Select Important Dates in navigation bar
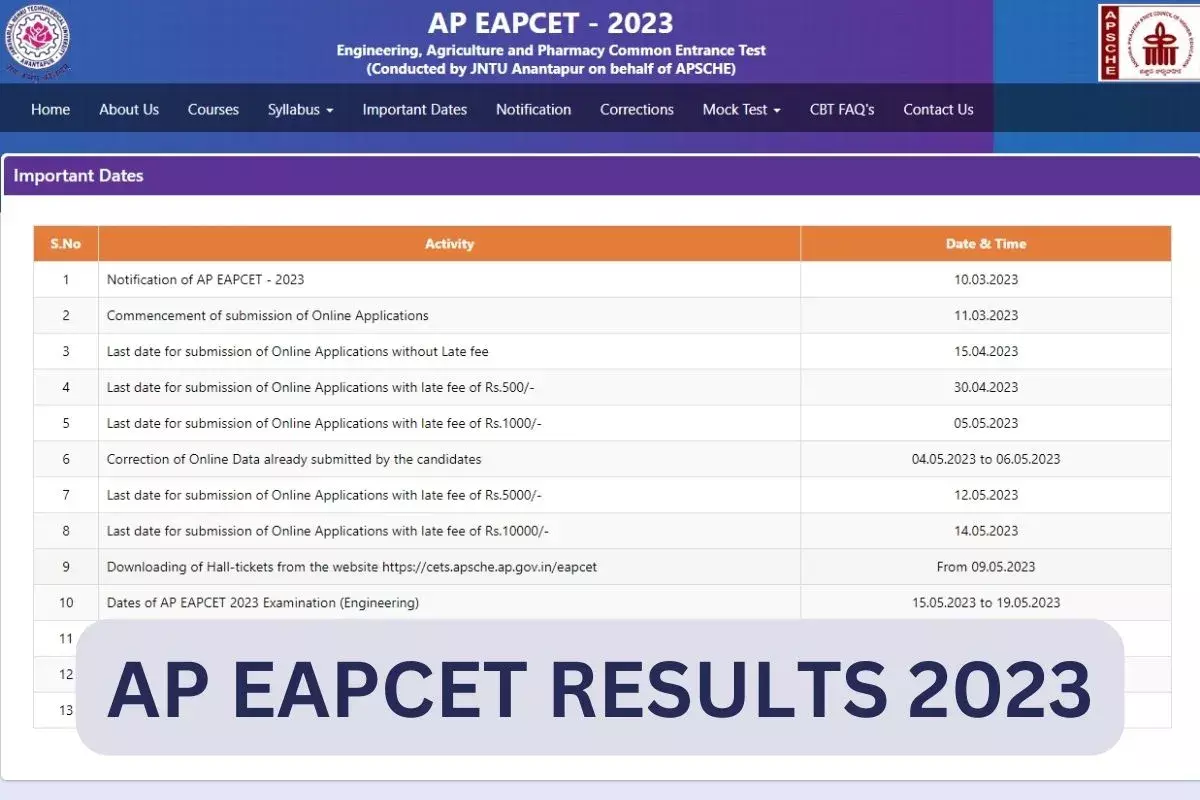 click(x=414, y=110)
